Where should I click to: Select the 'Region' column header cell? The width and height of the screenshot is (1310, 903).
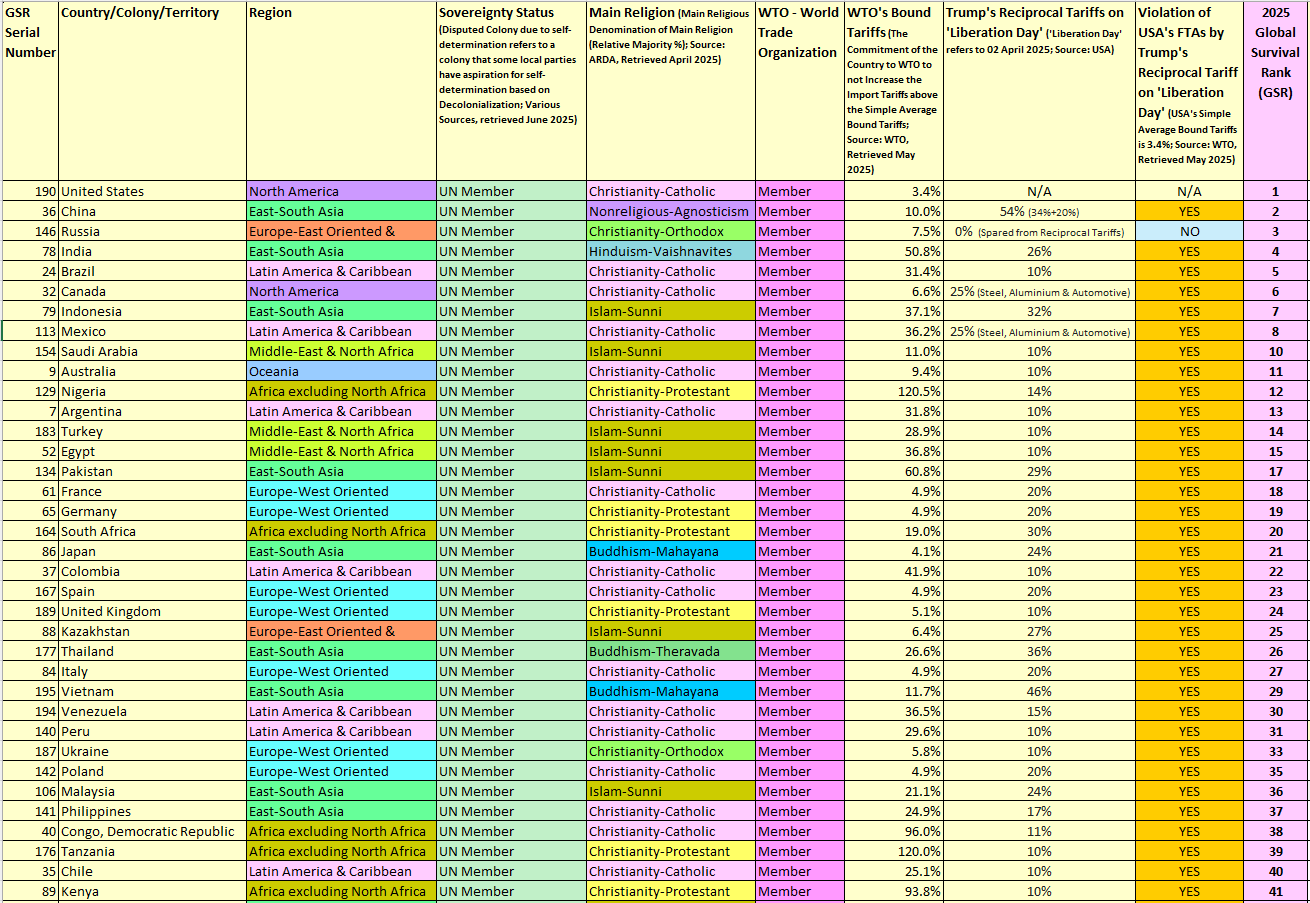click(x=341, y=92)
